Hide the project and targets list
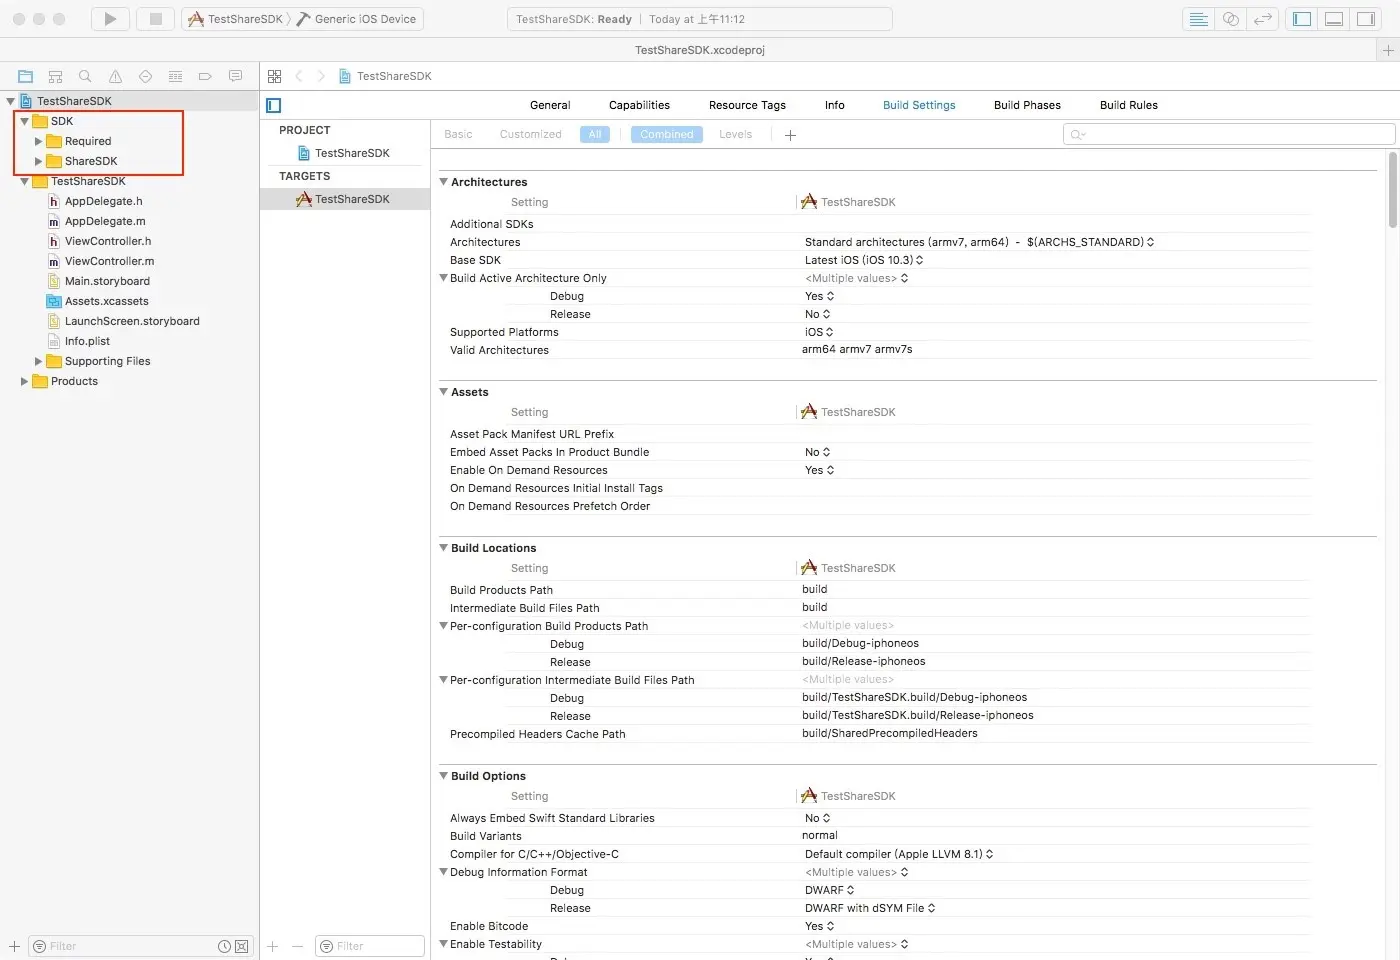Image resolution: width=1400 pixels, height=960 pixels. (274, 105)
